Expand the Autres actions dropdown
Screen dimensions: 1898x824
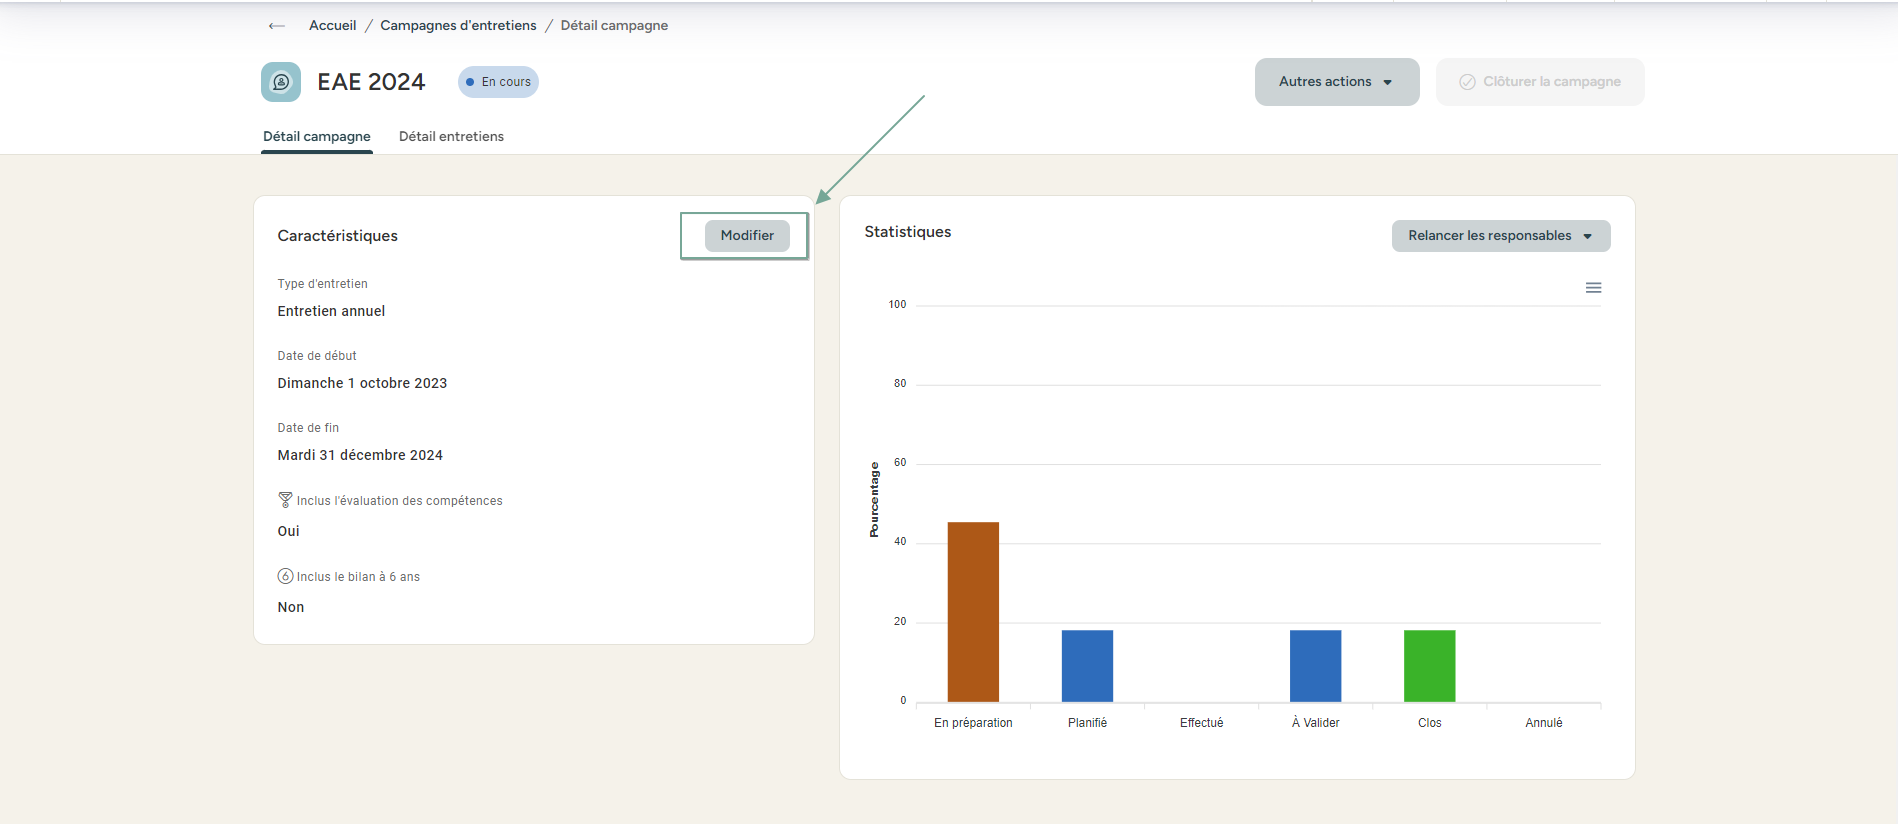[x=1336, y=82]
